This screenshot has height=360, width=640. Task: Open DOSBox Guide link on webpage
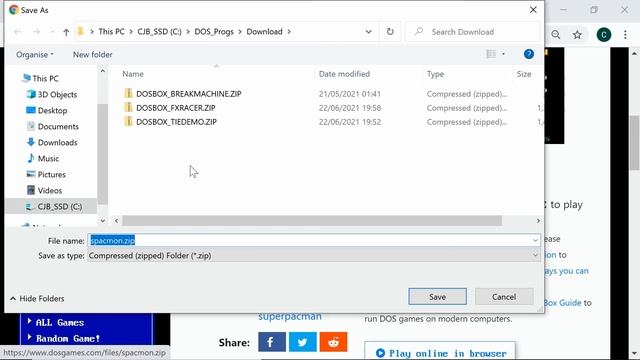click(x=562, y=303)
